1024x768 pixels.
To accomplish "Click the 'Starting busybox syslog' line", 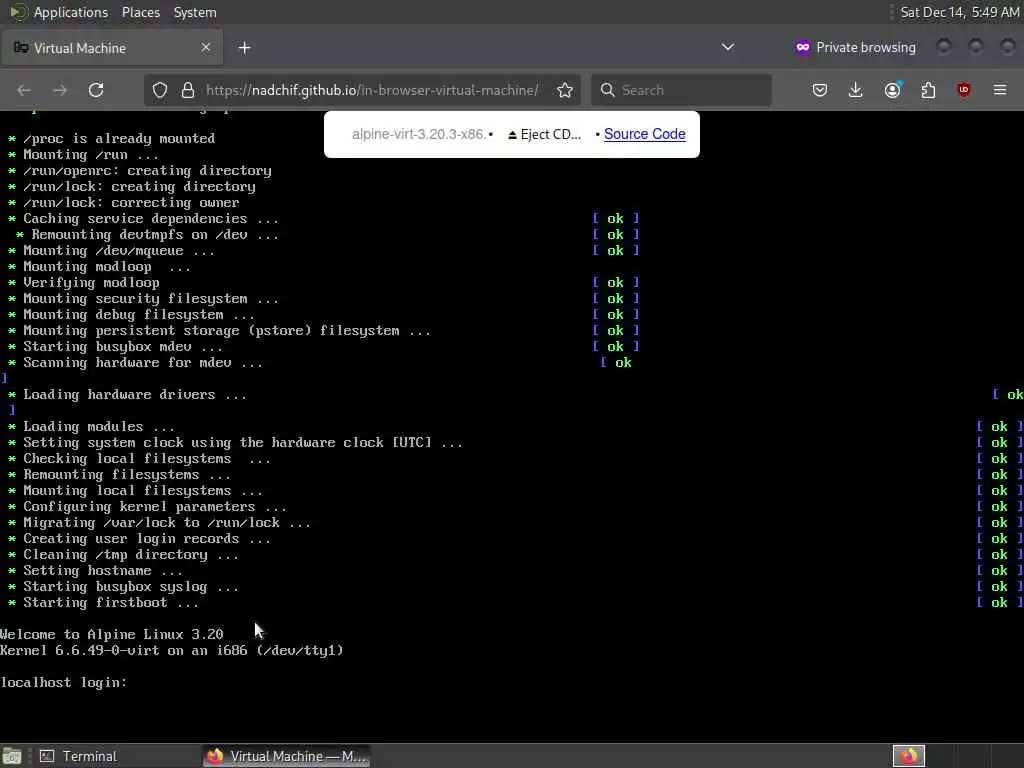I will point(123,586).
